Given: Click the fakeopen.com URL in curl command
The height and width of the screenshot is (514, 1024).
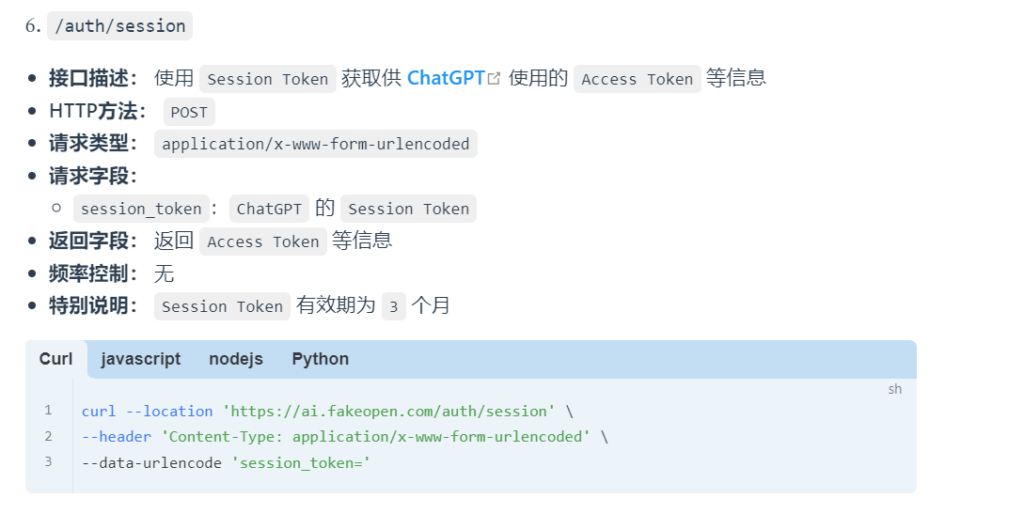Looking at the screenshot, I should [x=388, y=411].
